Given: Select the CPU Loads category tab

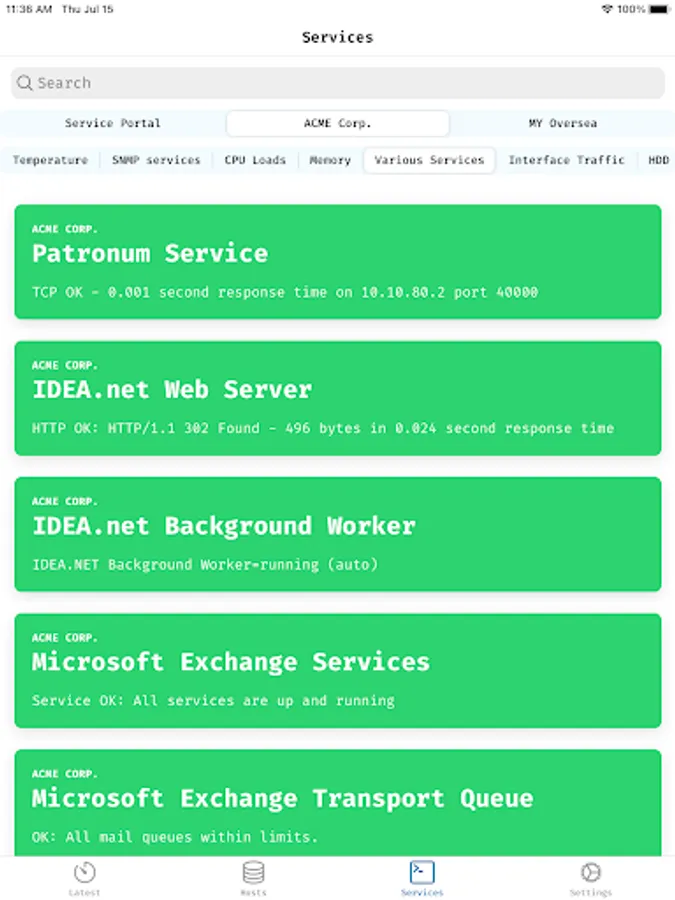Looking at the screenshot, I should point(255,160).
